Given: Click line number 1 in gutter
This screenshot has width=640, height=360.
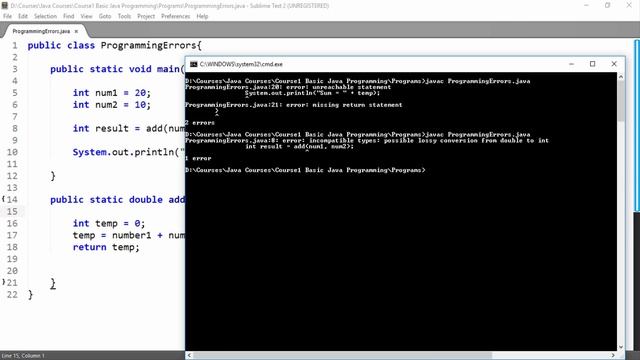Looking at the screenshot, I should click(x=15, y=45).
